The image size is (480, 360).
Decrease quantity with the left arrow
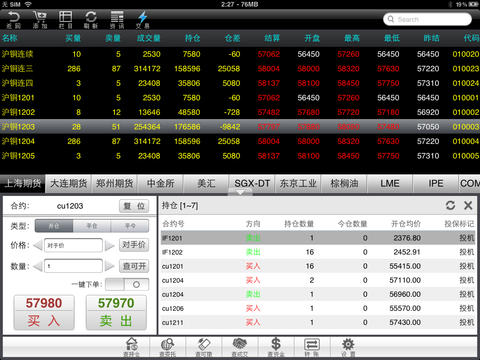38,266
